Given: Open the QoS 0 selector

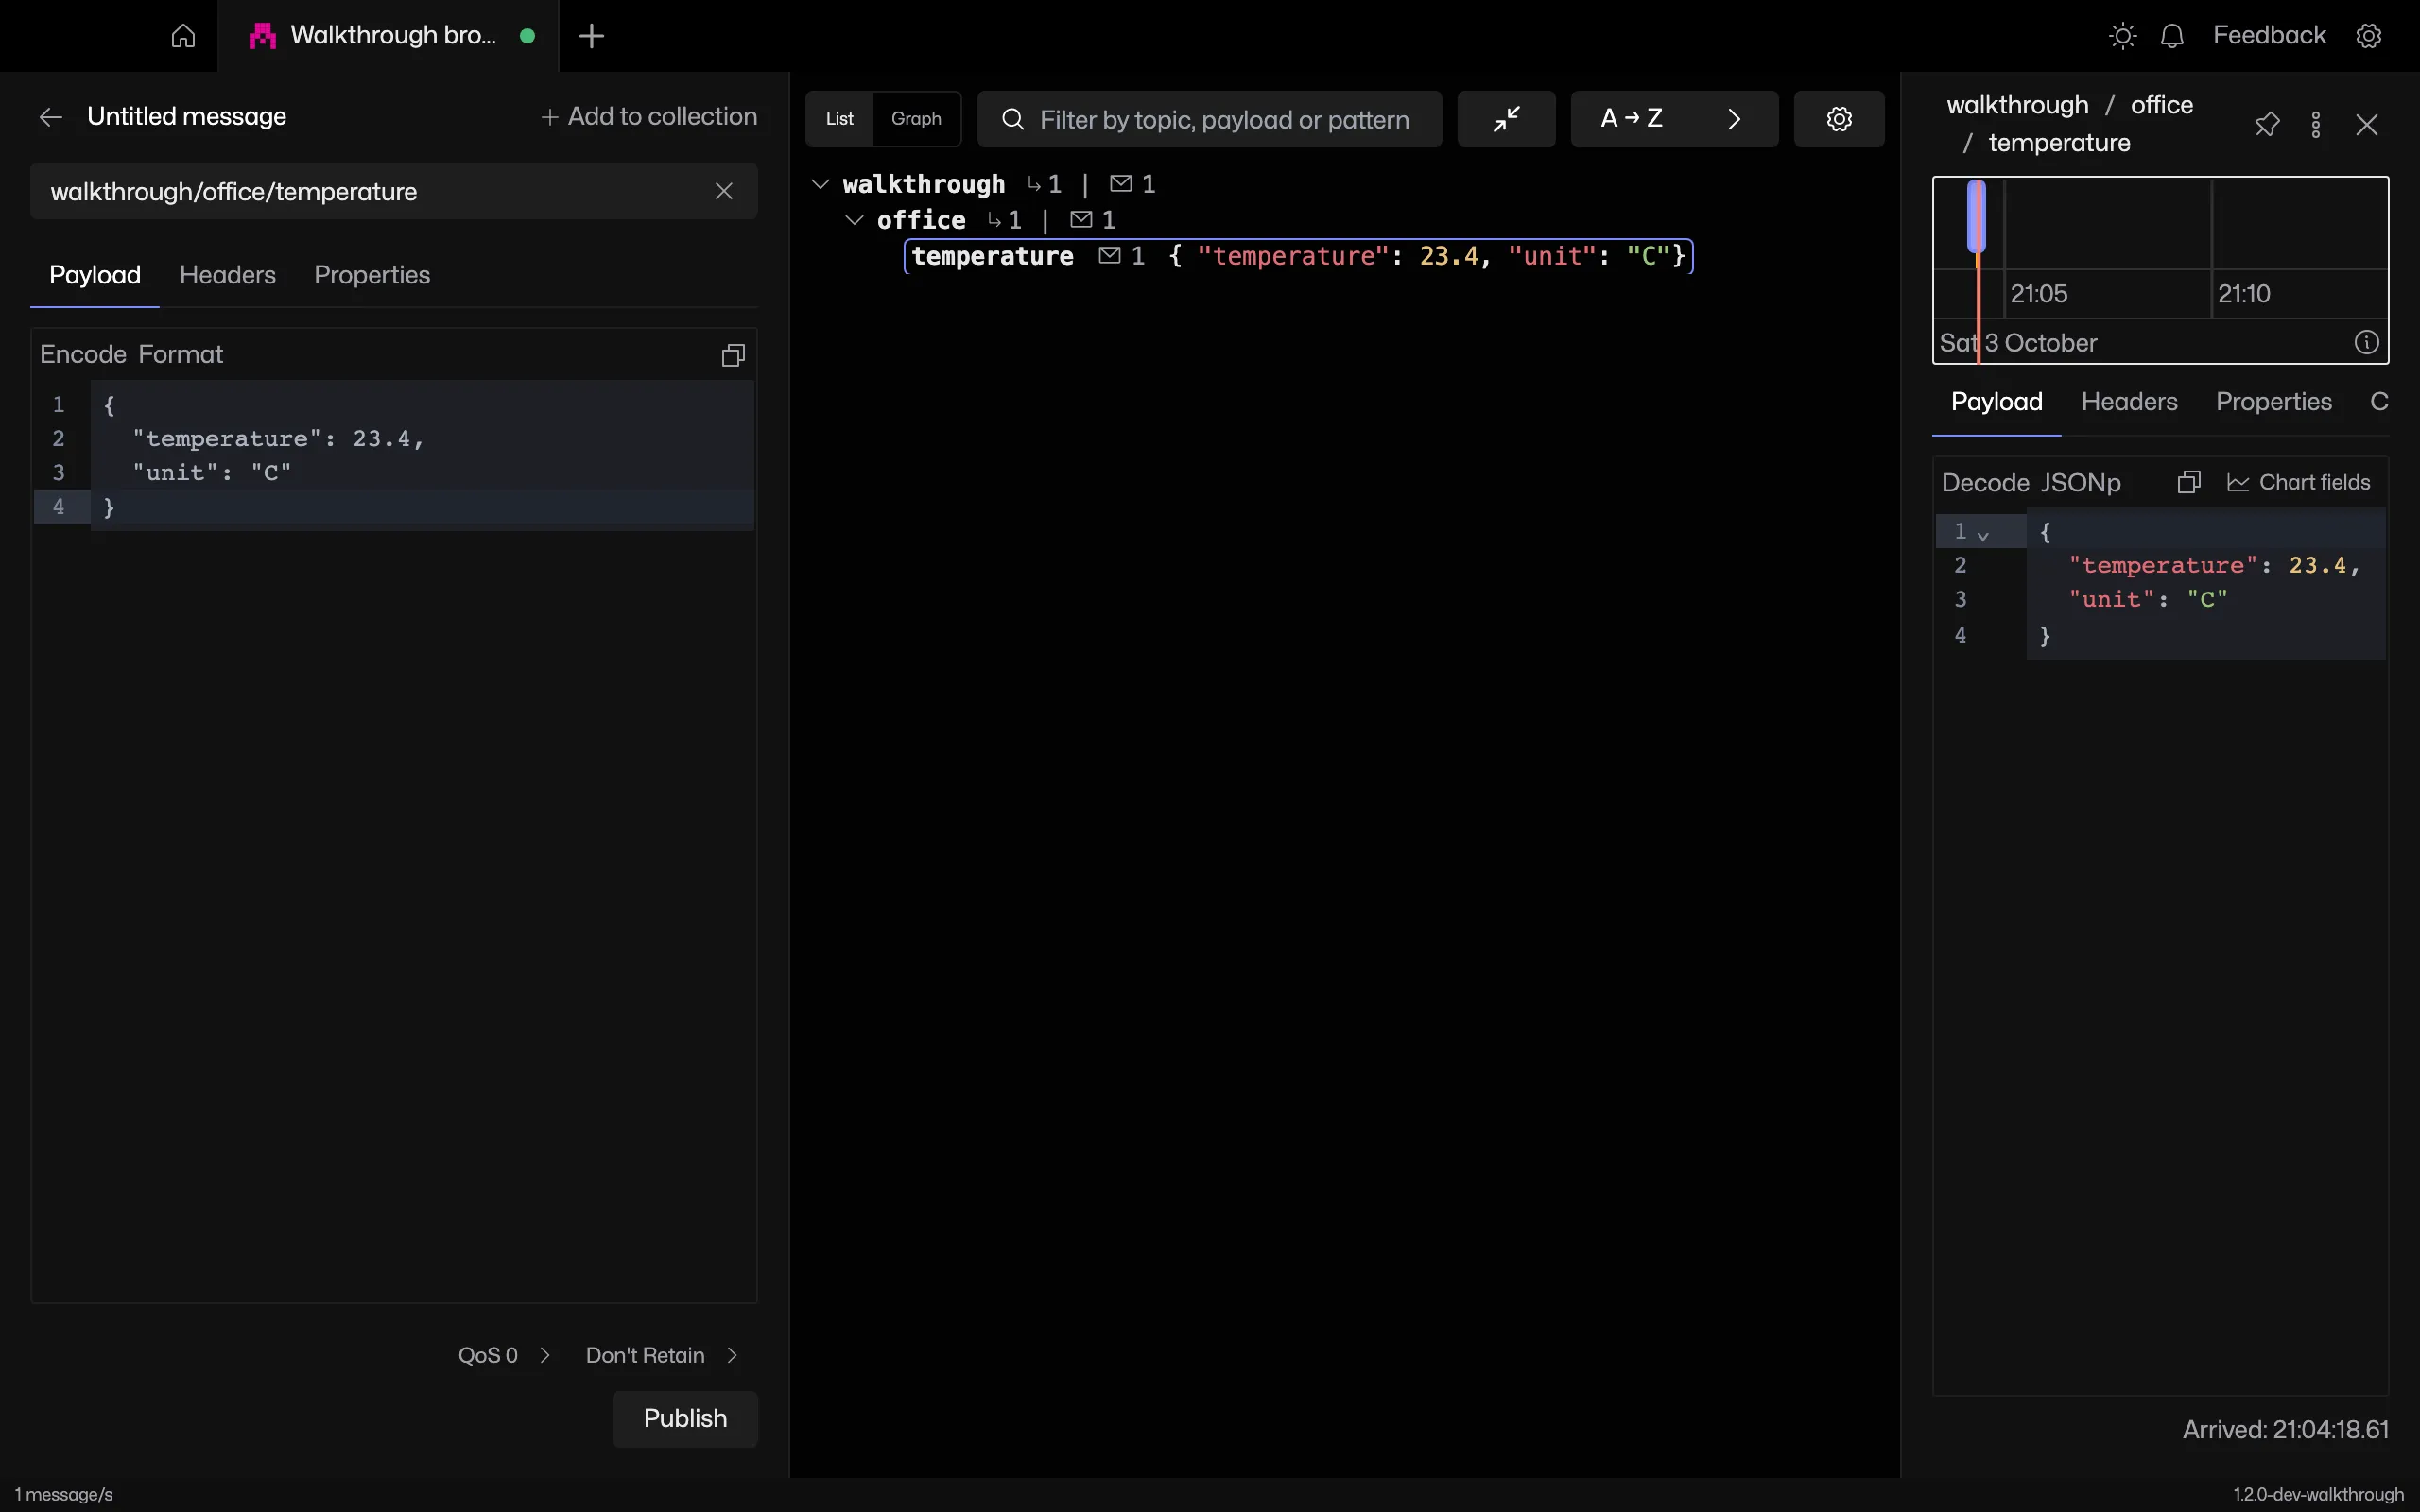Looking at the screenshot, I should point(504,1355).
